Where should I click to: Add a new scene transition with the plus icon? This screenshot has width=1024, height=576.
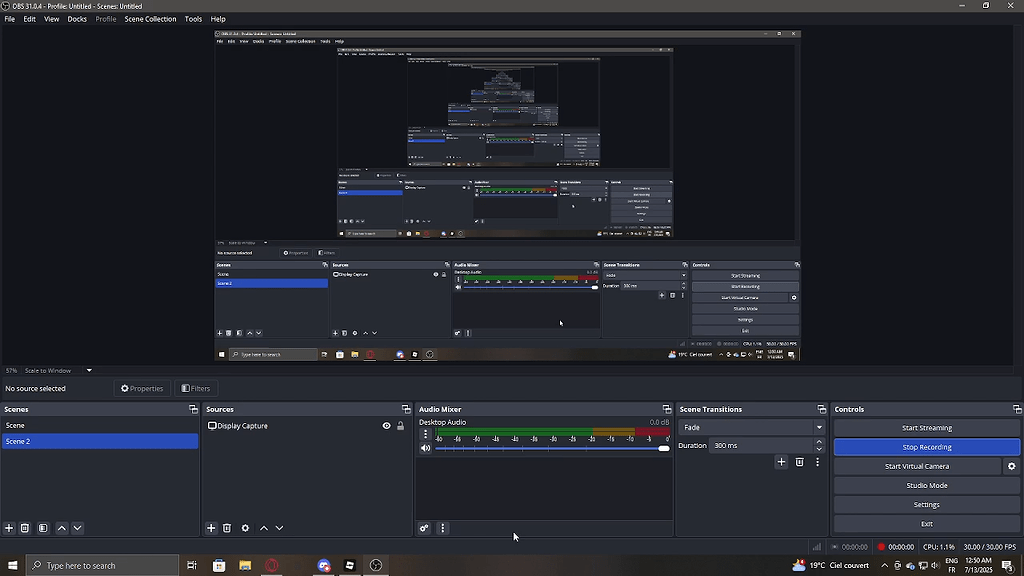781,462
